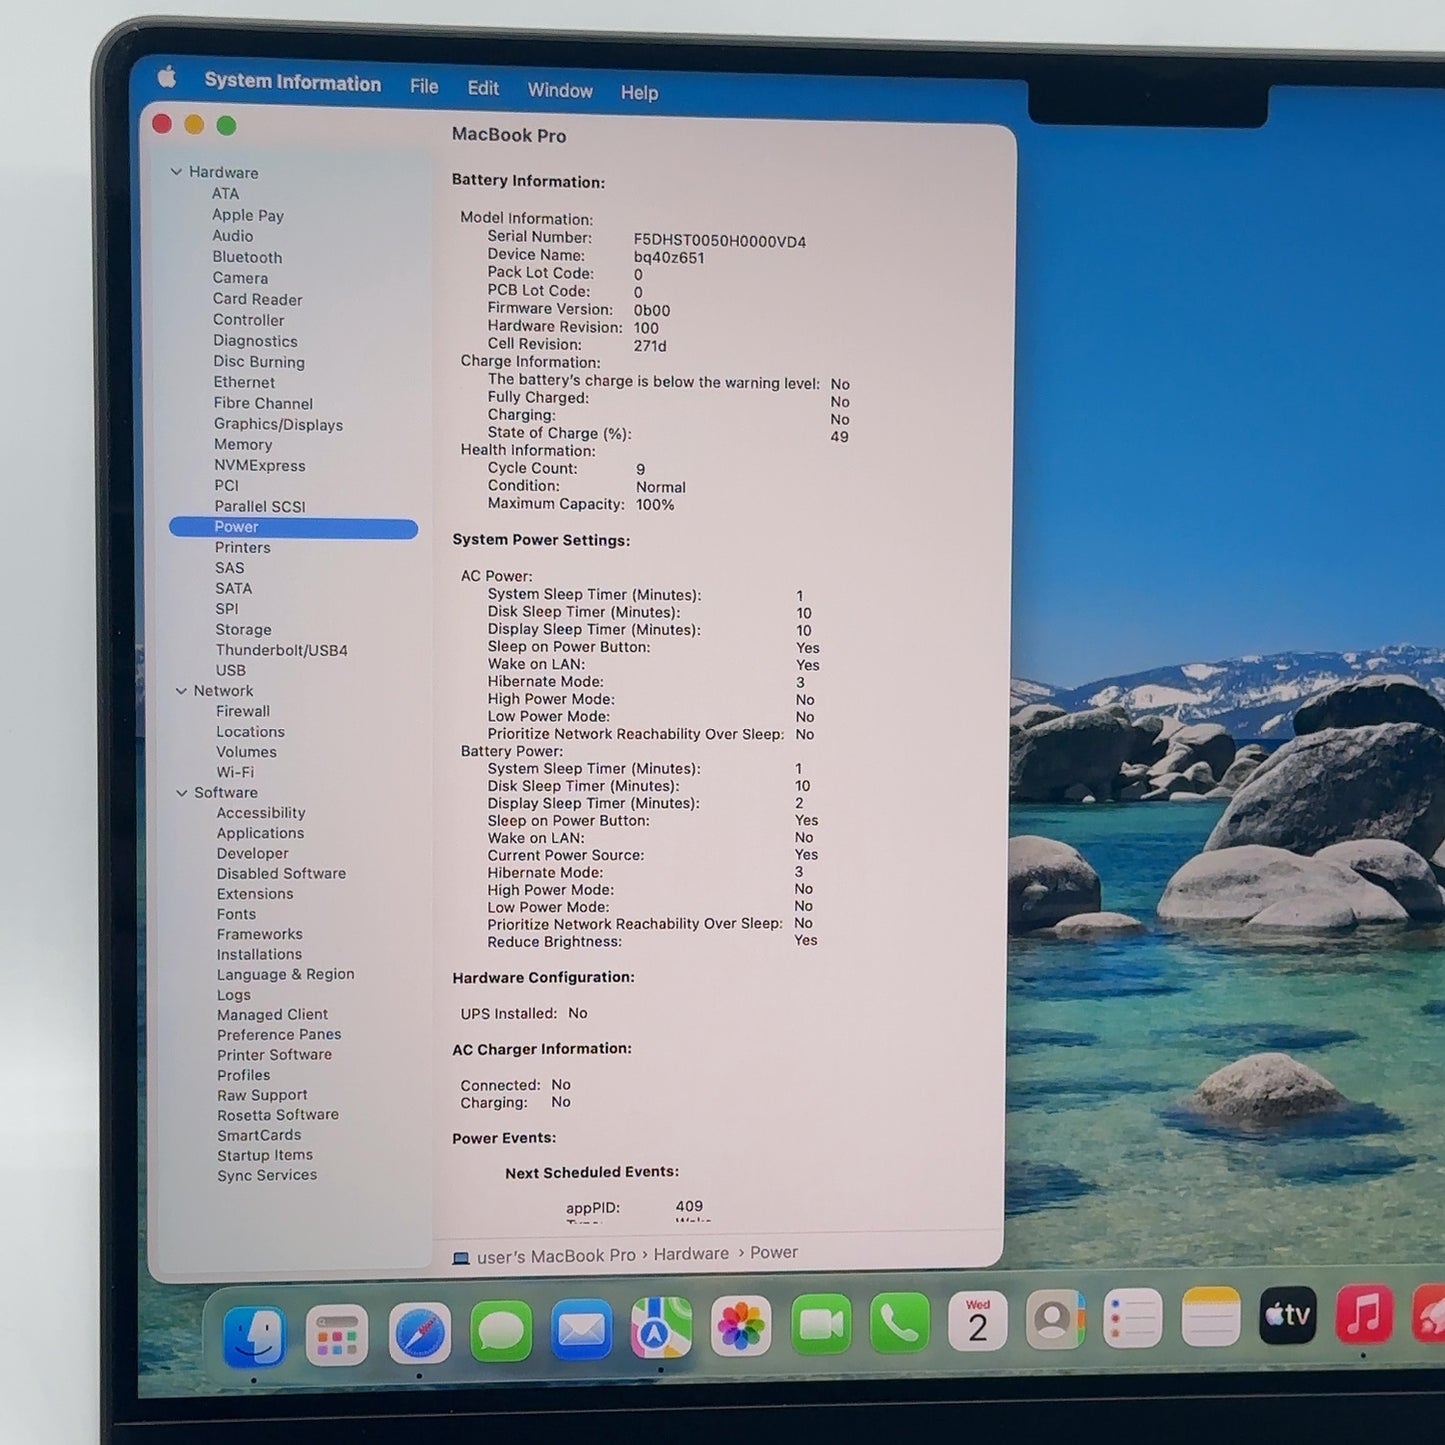Launch Launchpad from the Dock
The width and height of the screenshot is (1445, 1445).
(337, 1336)
